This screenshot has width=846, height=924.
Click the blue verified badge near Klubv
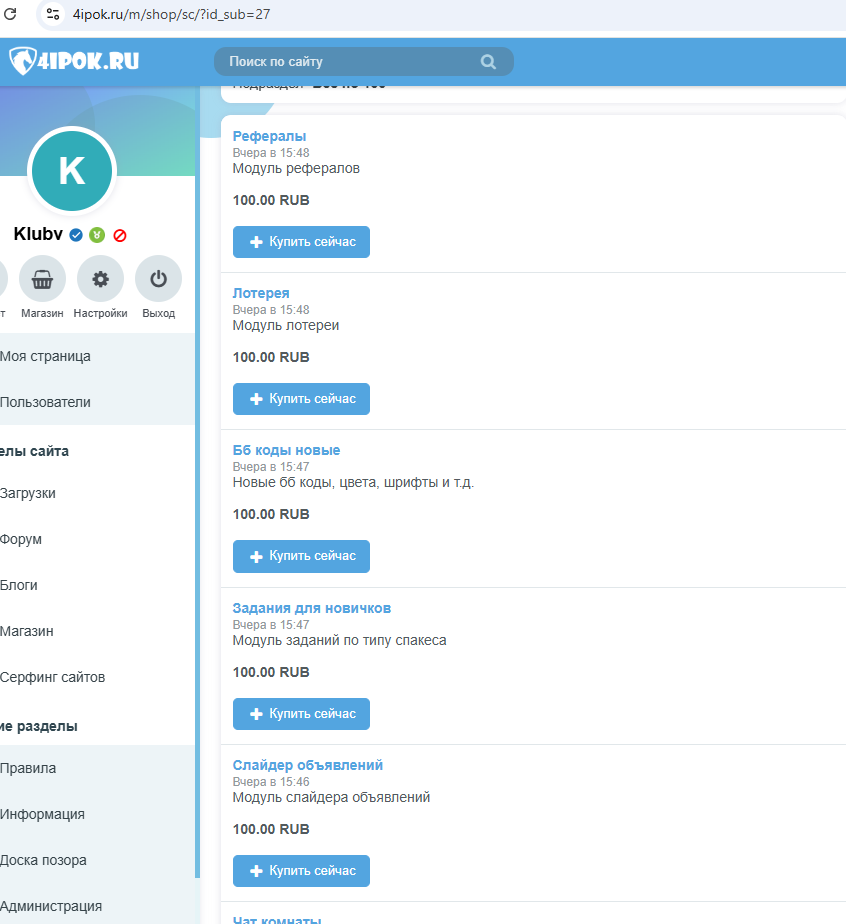coord(76,235)
